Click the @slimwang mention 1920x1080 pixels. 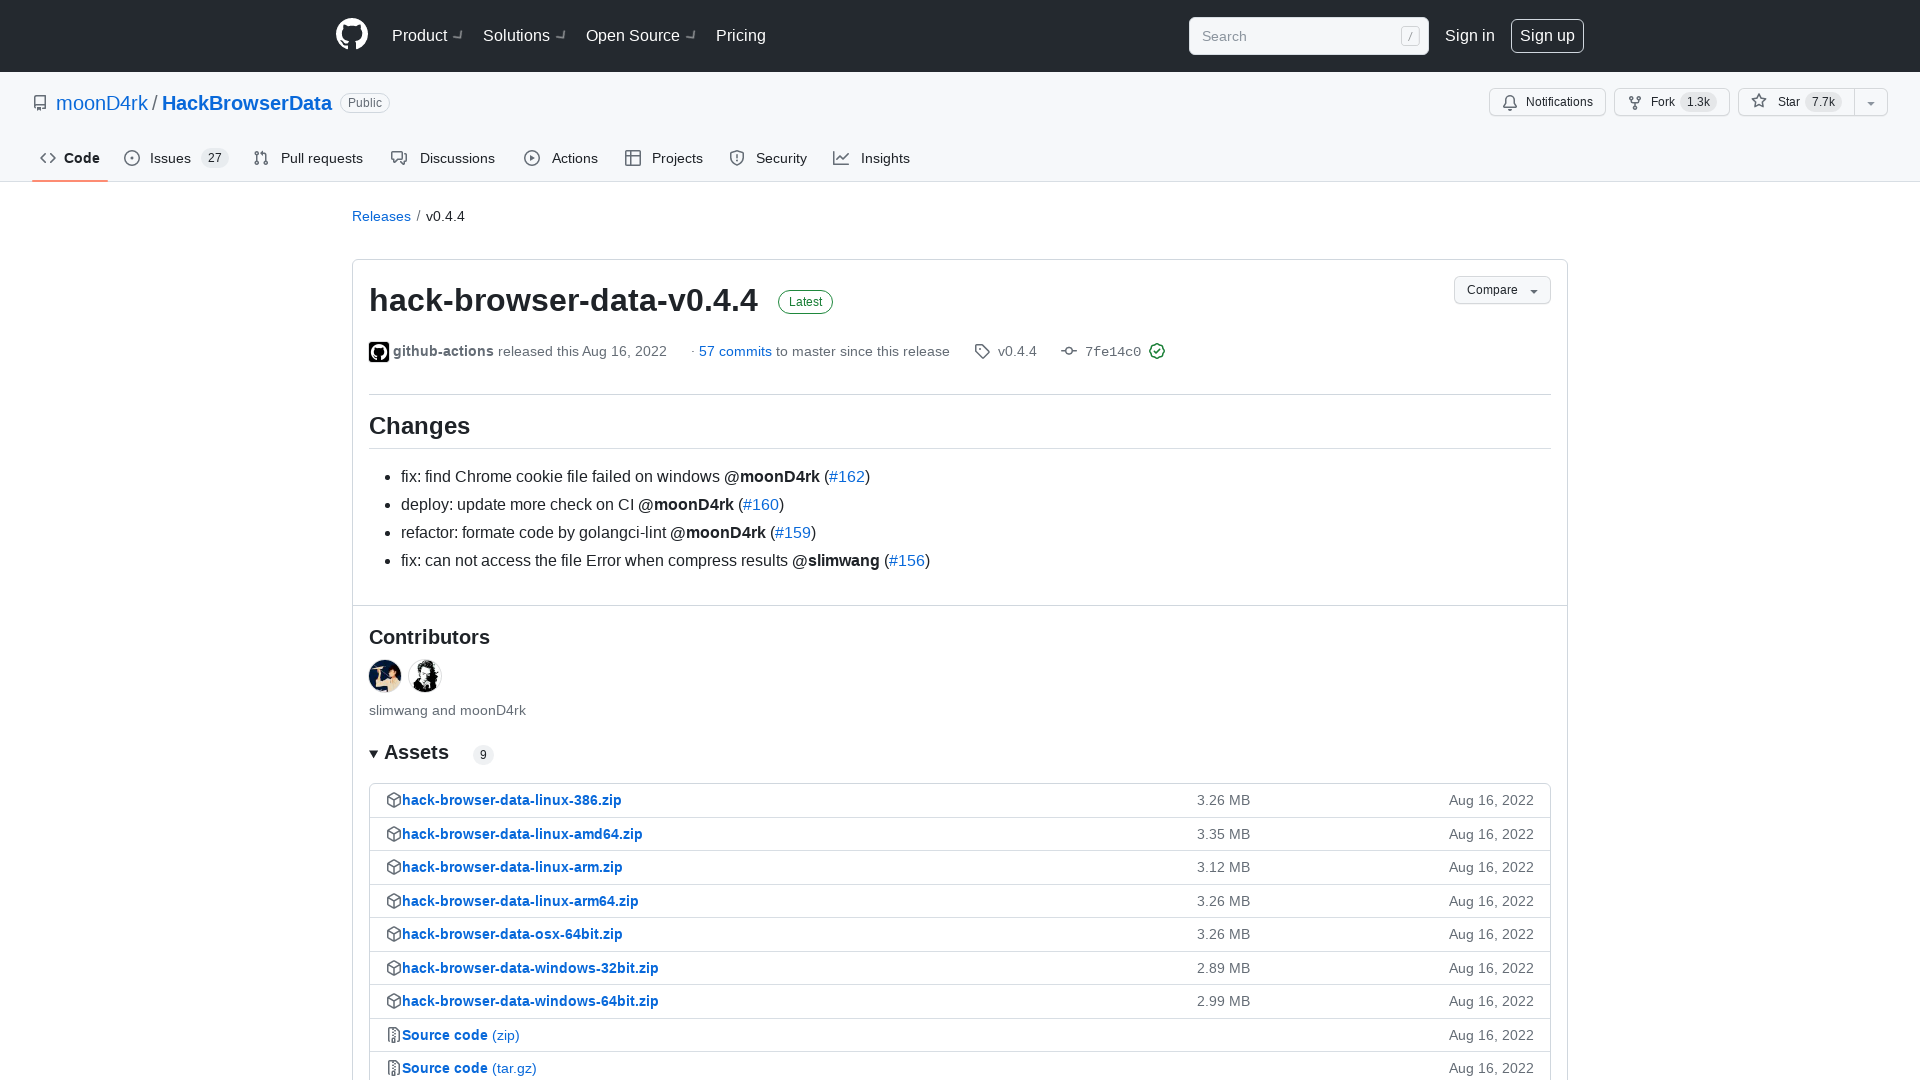coord(836,561)
